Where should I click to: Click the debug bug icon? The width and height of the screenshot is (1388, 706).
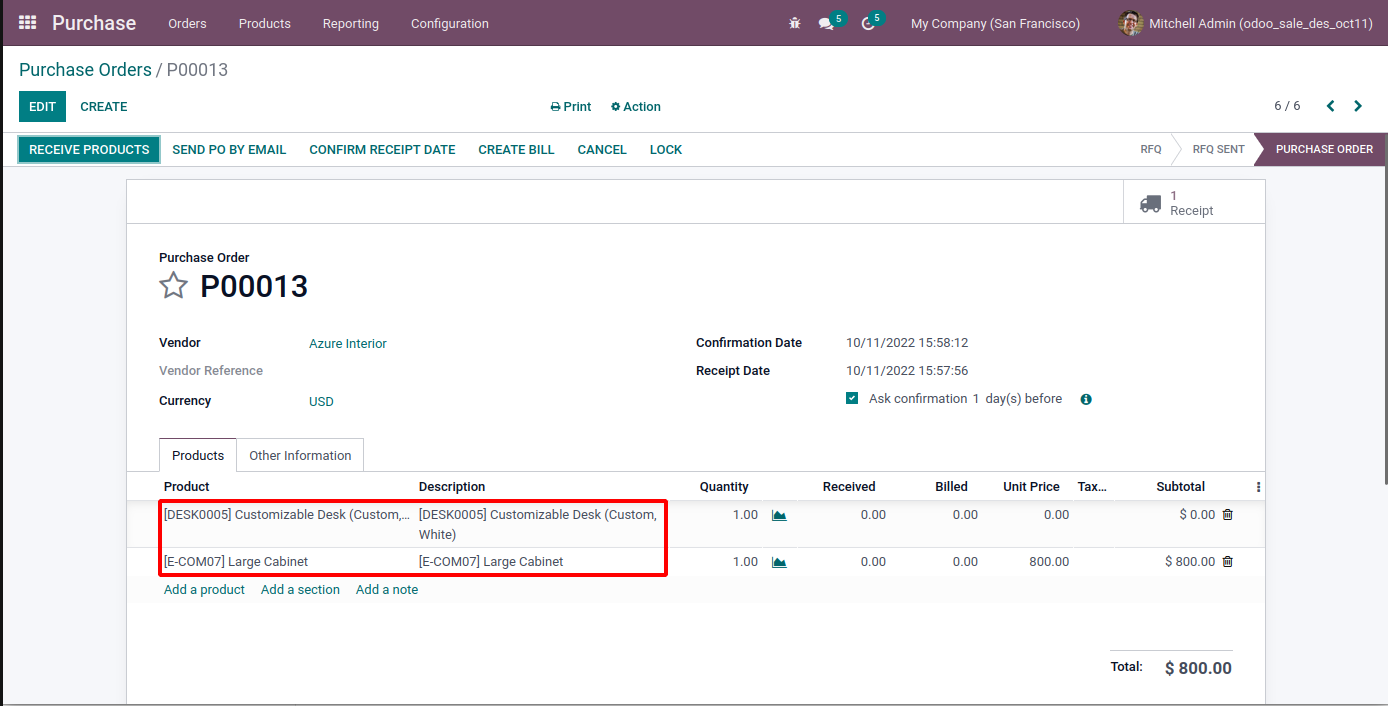pos(795,23)
